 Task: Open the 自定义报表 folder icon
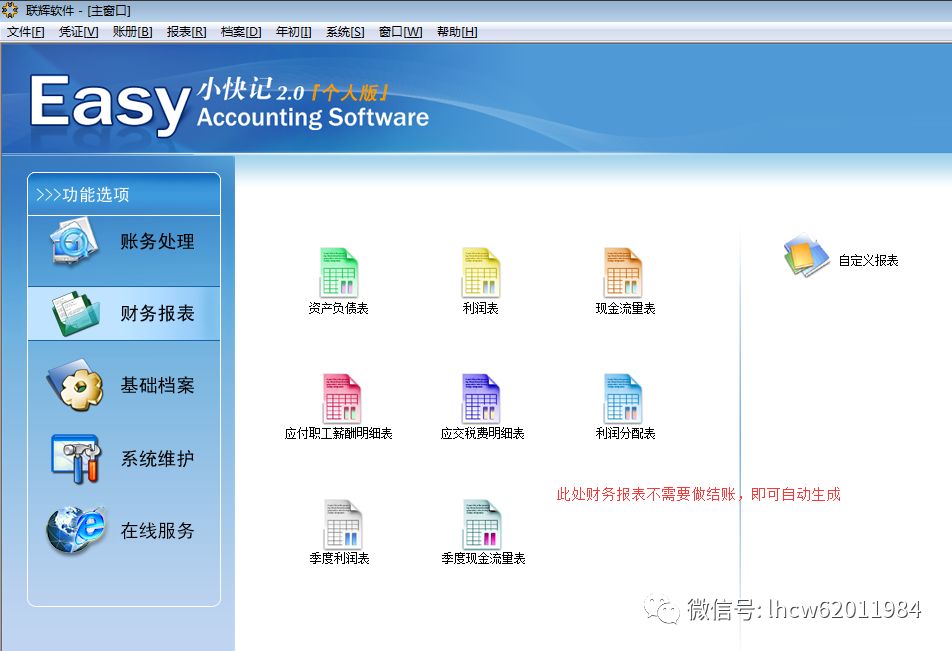pyautogui.click(x=806, y=256)
